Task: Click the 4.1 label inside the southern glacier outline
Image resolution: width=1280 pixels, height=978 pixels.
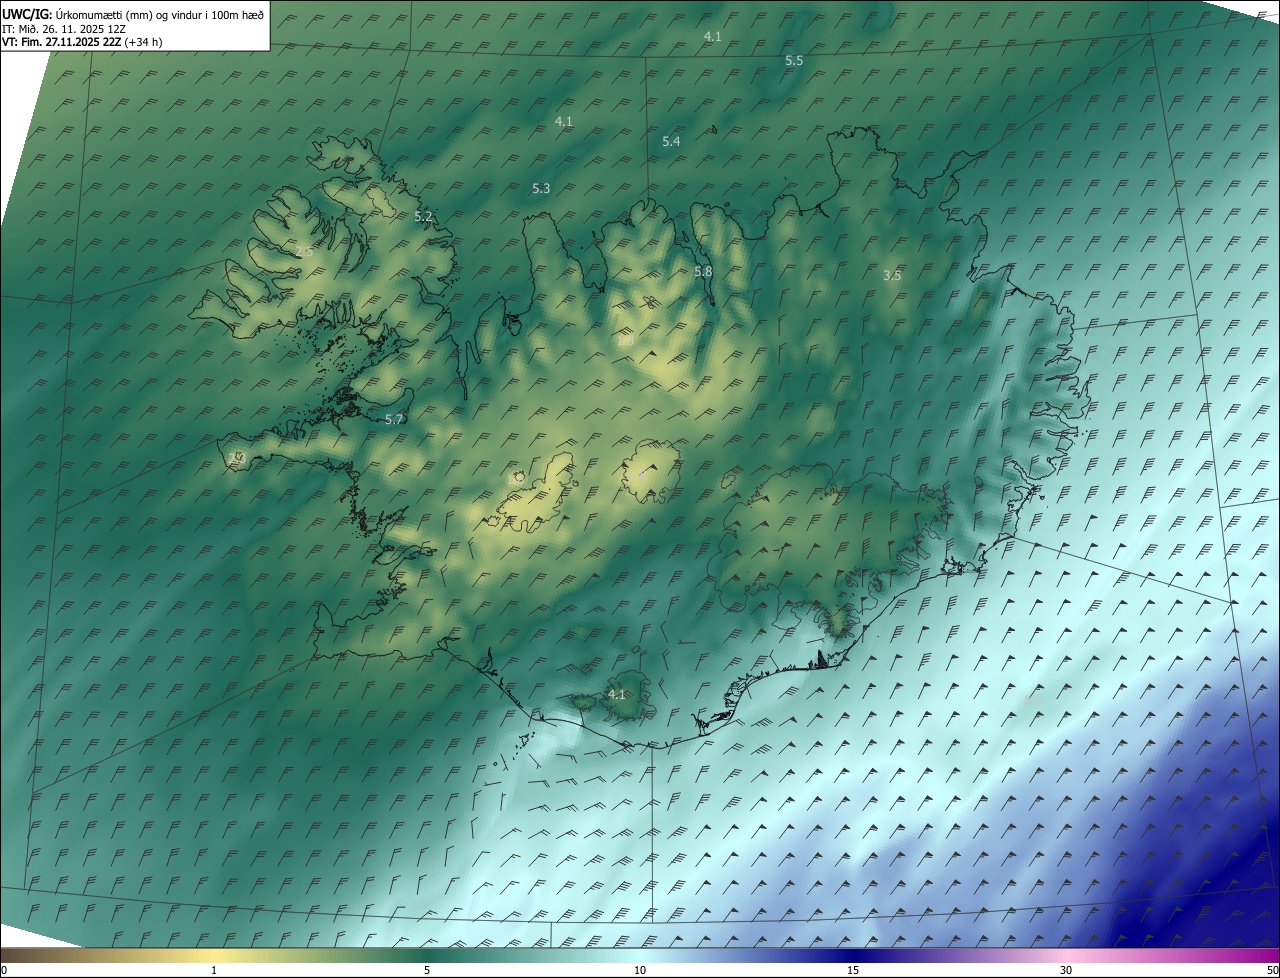Action: tap(616, 694)
